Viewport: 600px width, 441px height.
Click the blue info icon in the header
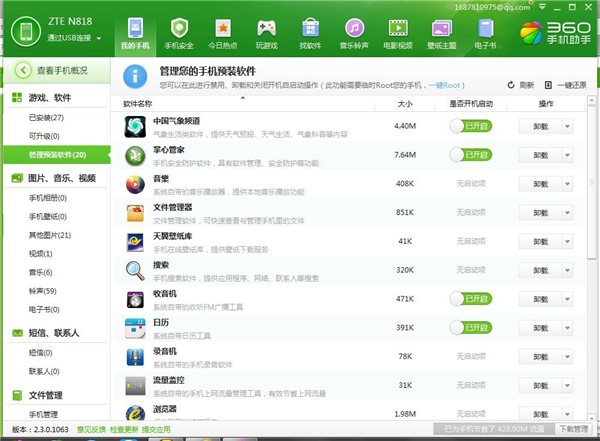coord(135,76)
